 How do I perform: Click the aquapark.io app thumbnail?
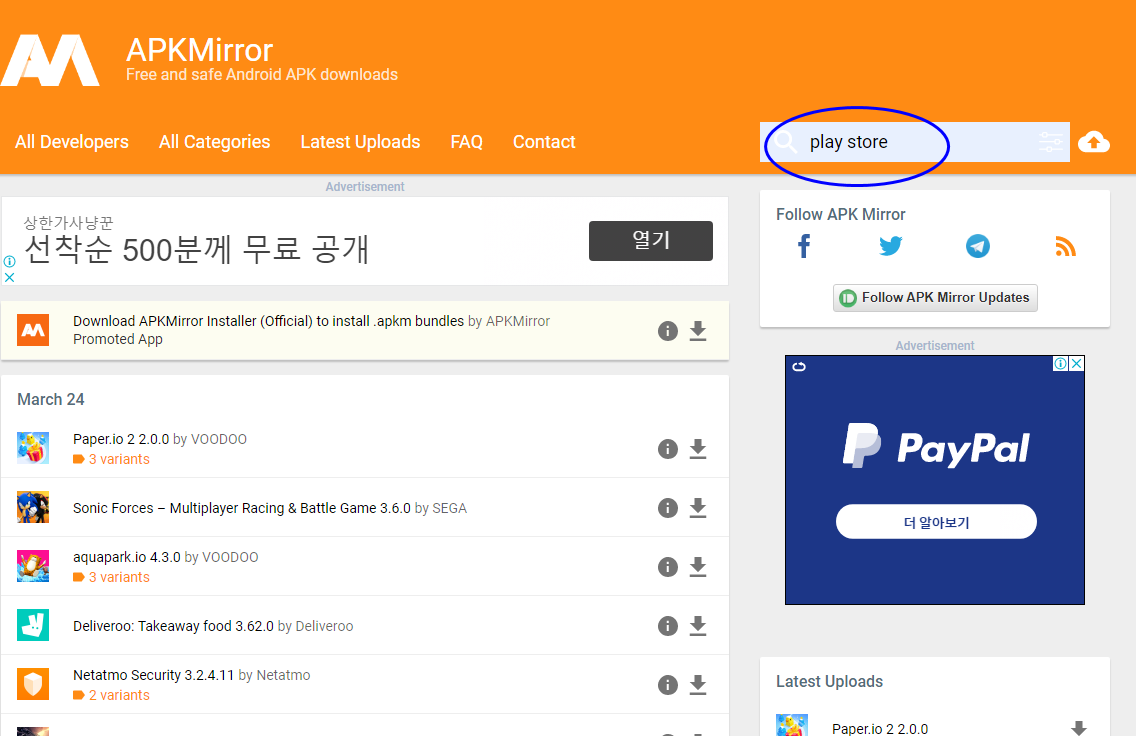33,566
